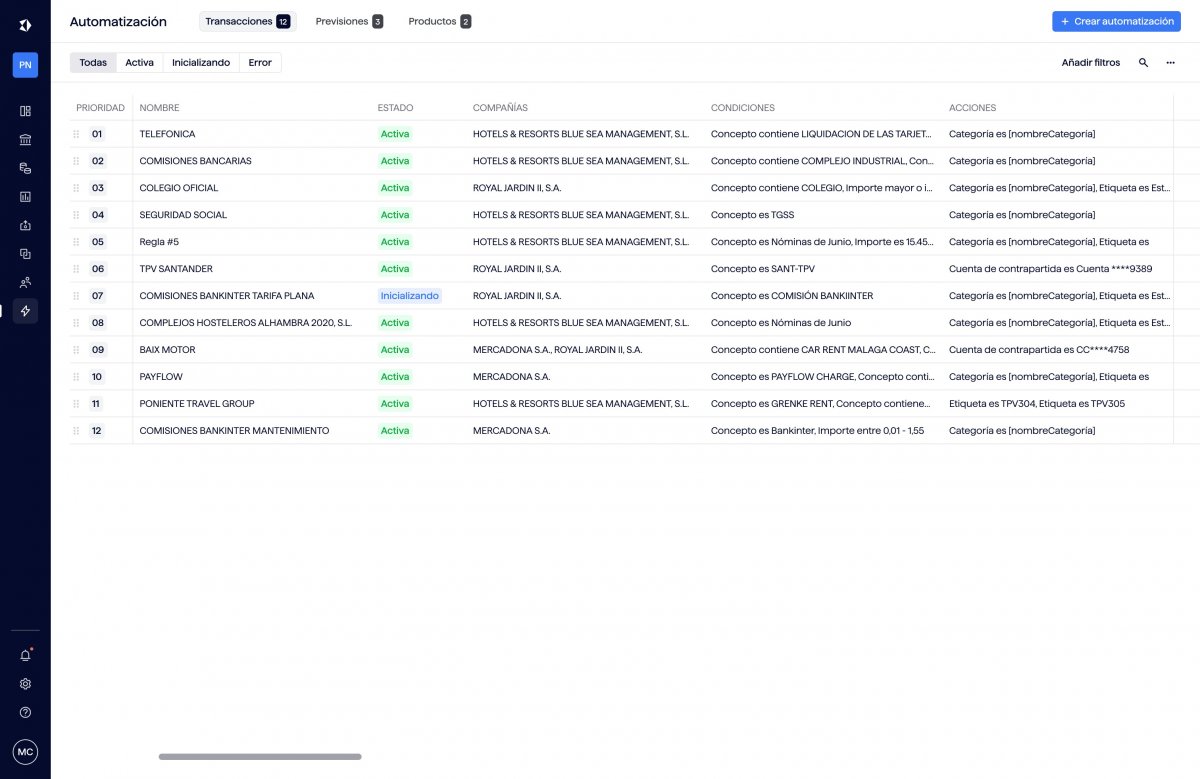The height and width of the screenshot is (779, 1200).
Task: Click the help question mark icon
Action: [x=25, y=713]
